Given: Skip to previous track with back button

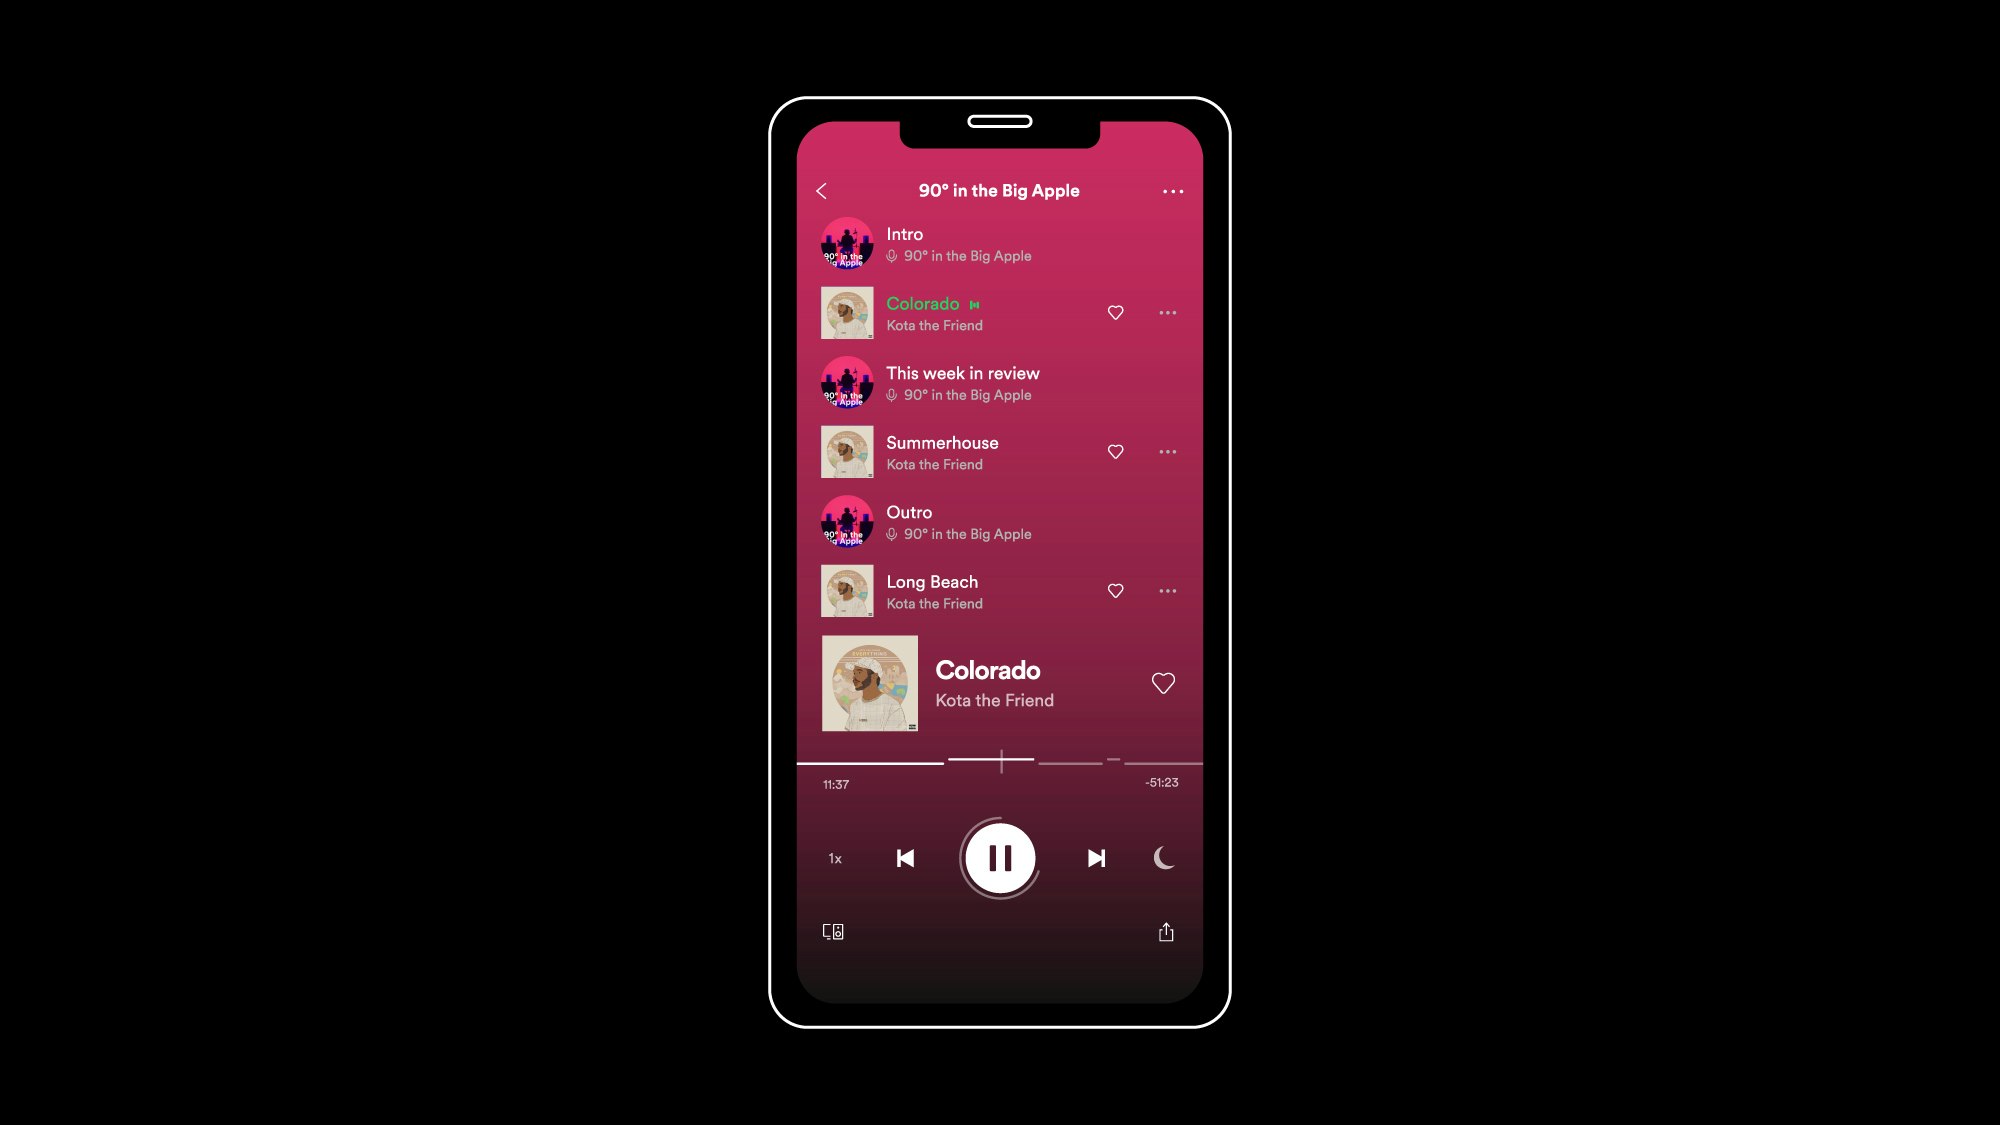Looking at the screenshot, I should 904,857.
